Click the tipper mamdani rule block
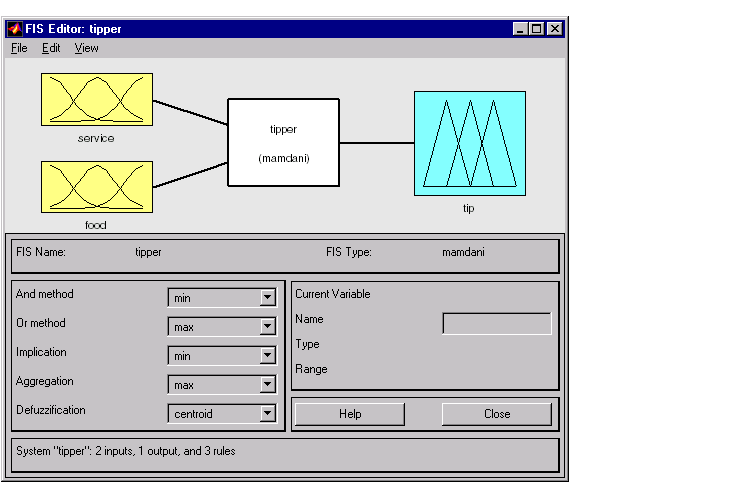Screen dimensions: 750x489 [283, 142]
